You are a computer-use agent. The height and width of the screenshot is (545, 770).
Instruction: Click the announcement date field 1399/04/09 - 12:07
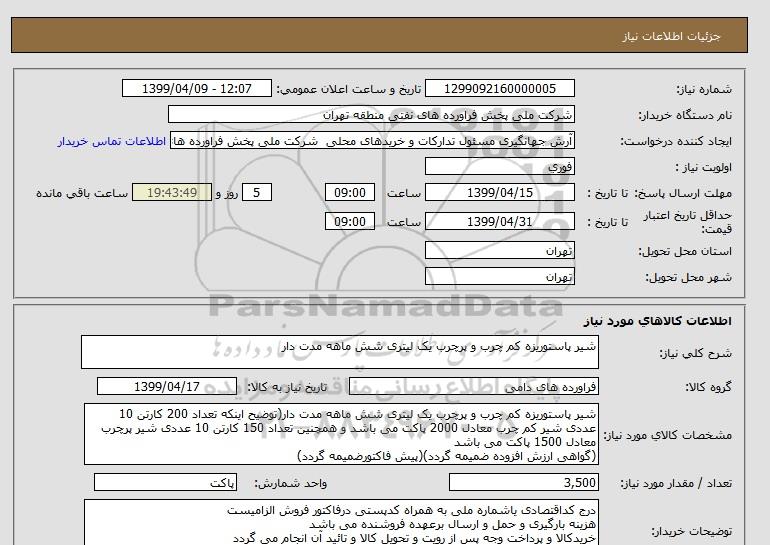pos(196,88)
